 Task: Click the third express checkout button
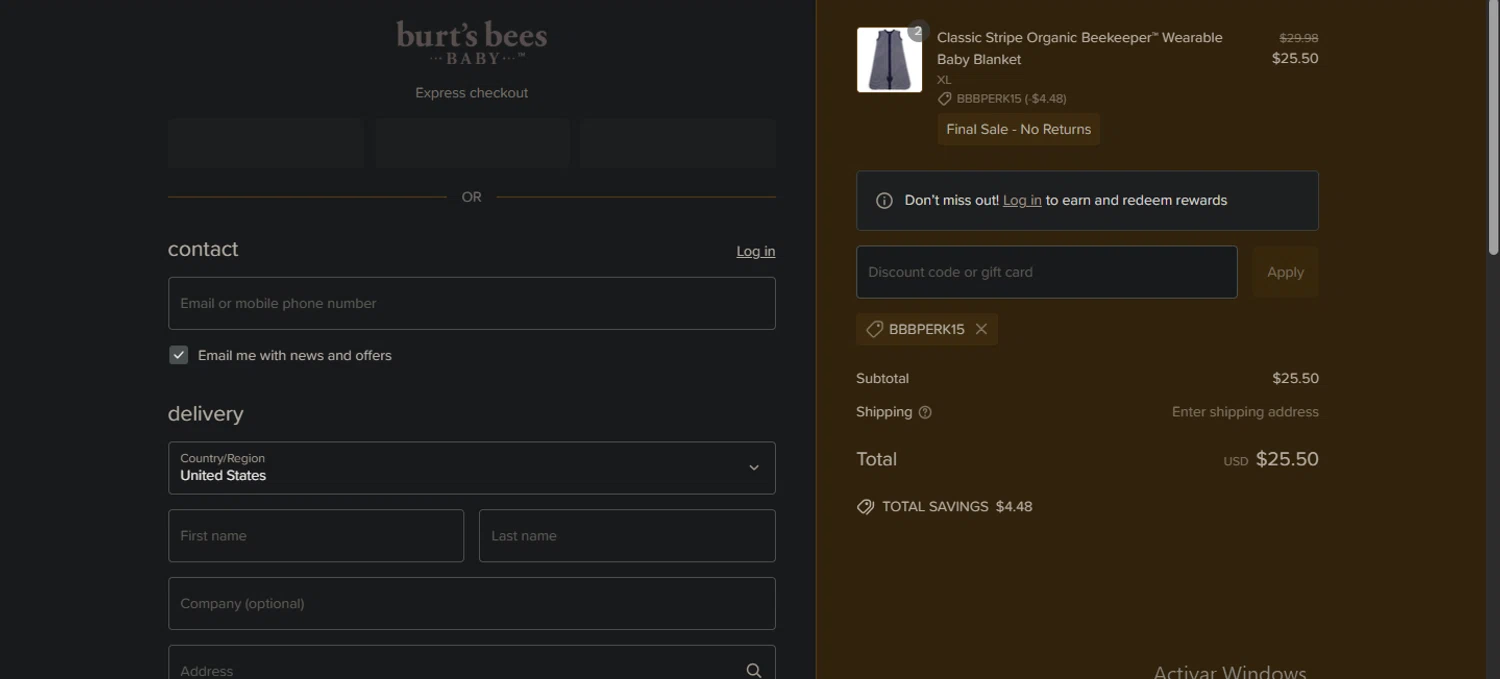click(678, 143)
